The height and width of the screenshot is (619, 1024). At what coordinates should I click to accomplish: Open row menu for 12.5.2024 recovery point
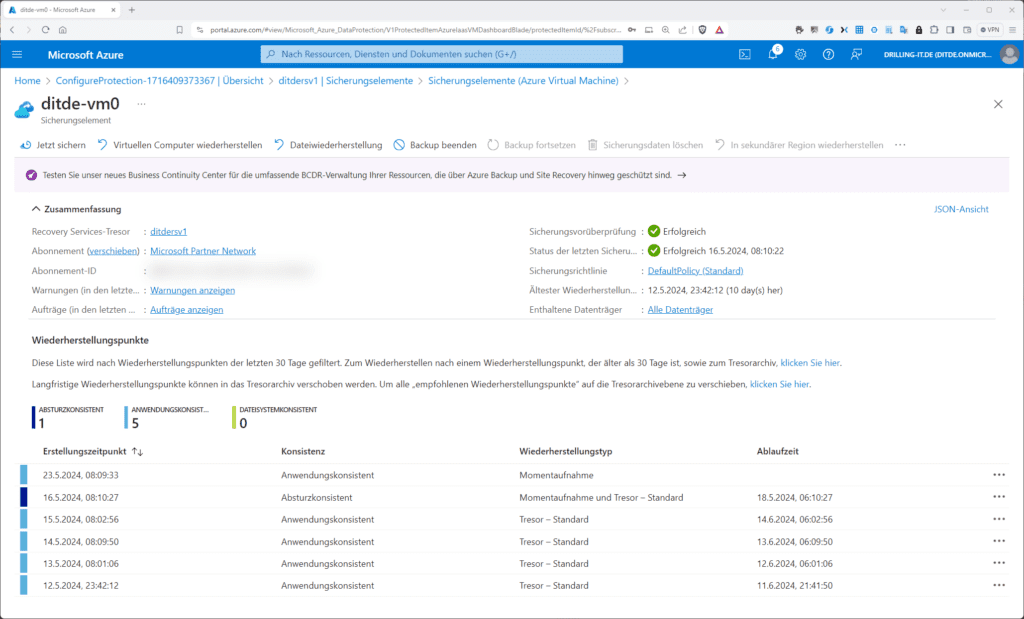pyautogui.click(x=999, y=585)
